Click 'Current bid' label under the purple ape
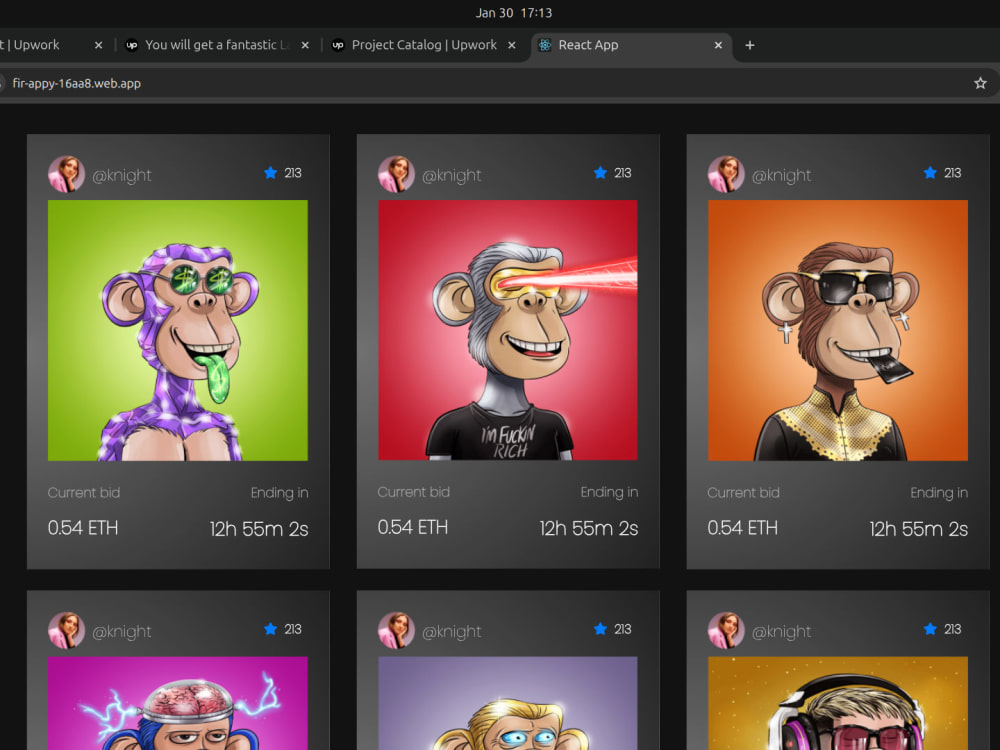 click(x=84, y=492)
